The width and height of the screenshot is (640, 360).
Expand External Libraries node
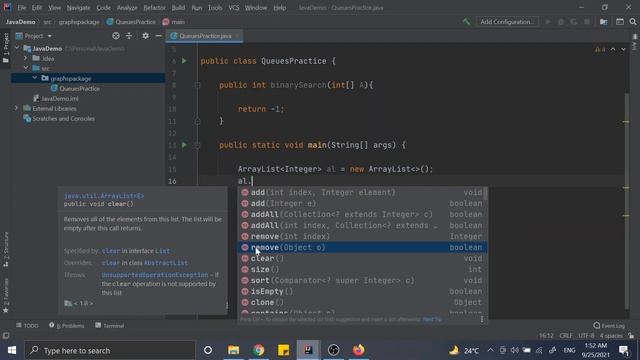[x=16, y=108]
